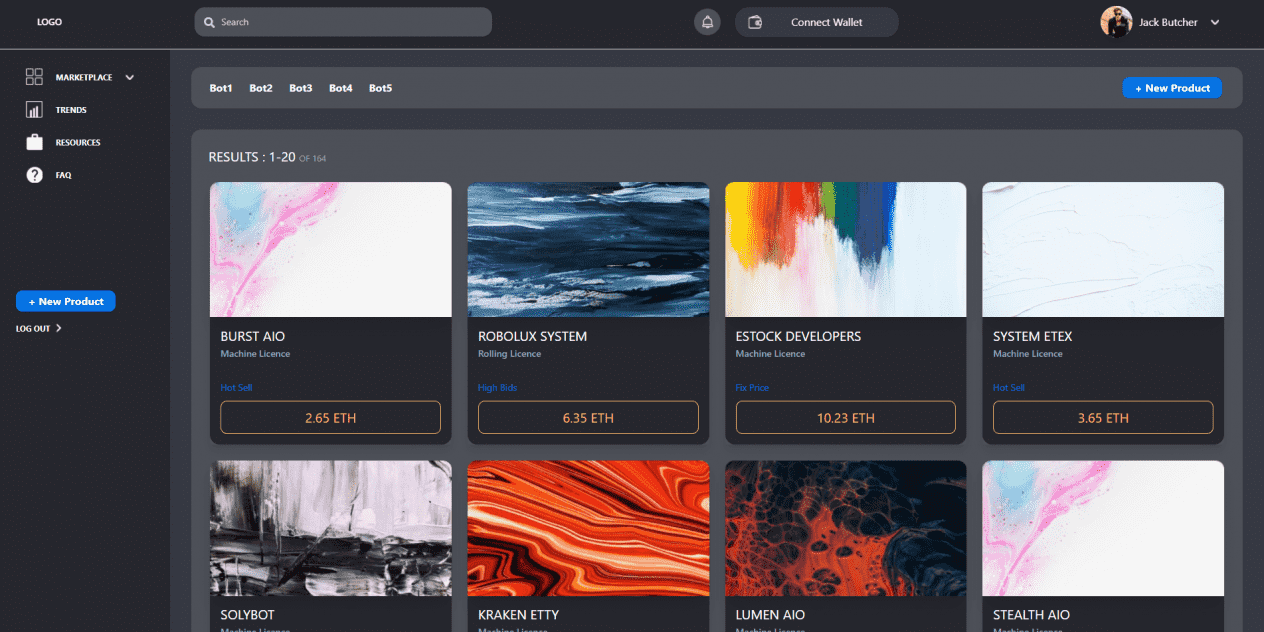The height and width of the screenshot is (632, 1264).
Task: Click the BURST AIO title
Action: (253, 337)
